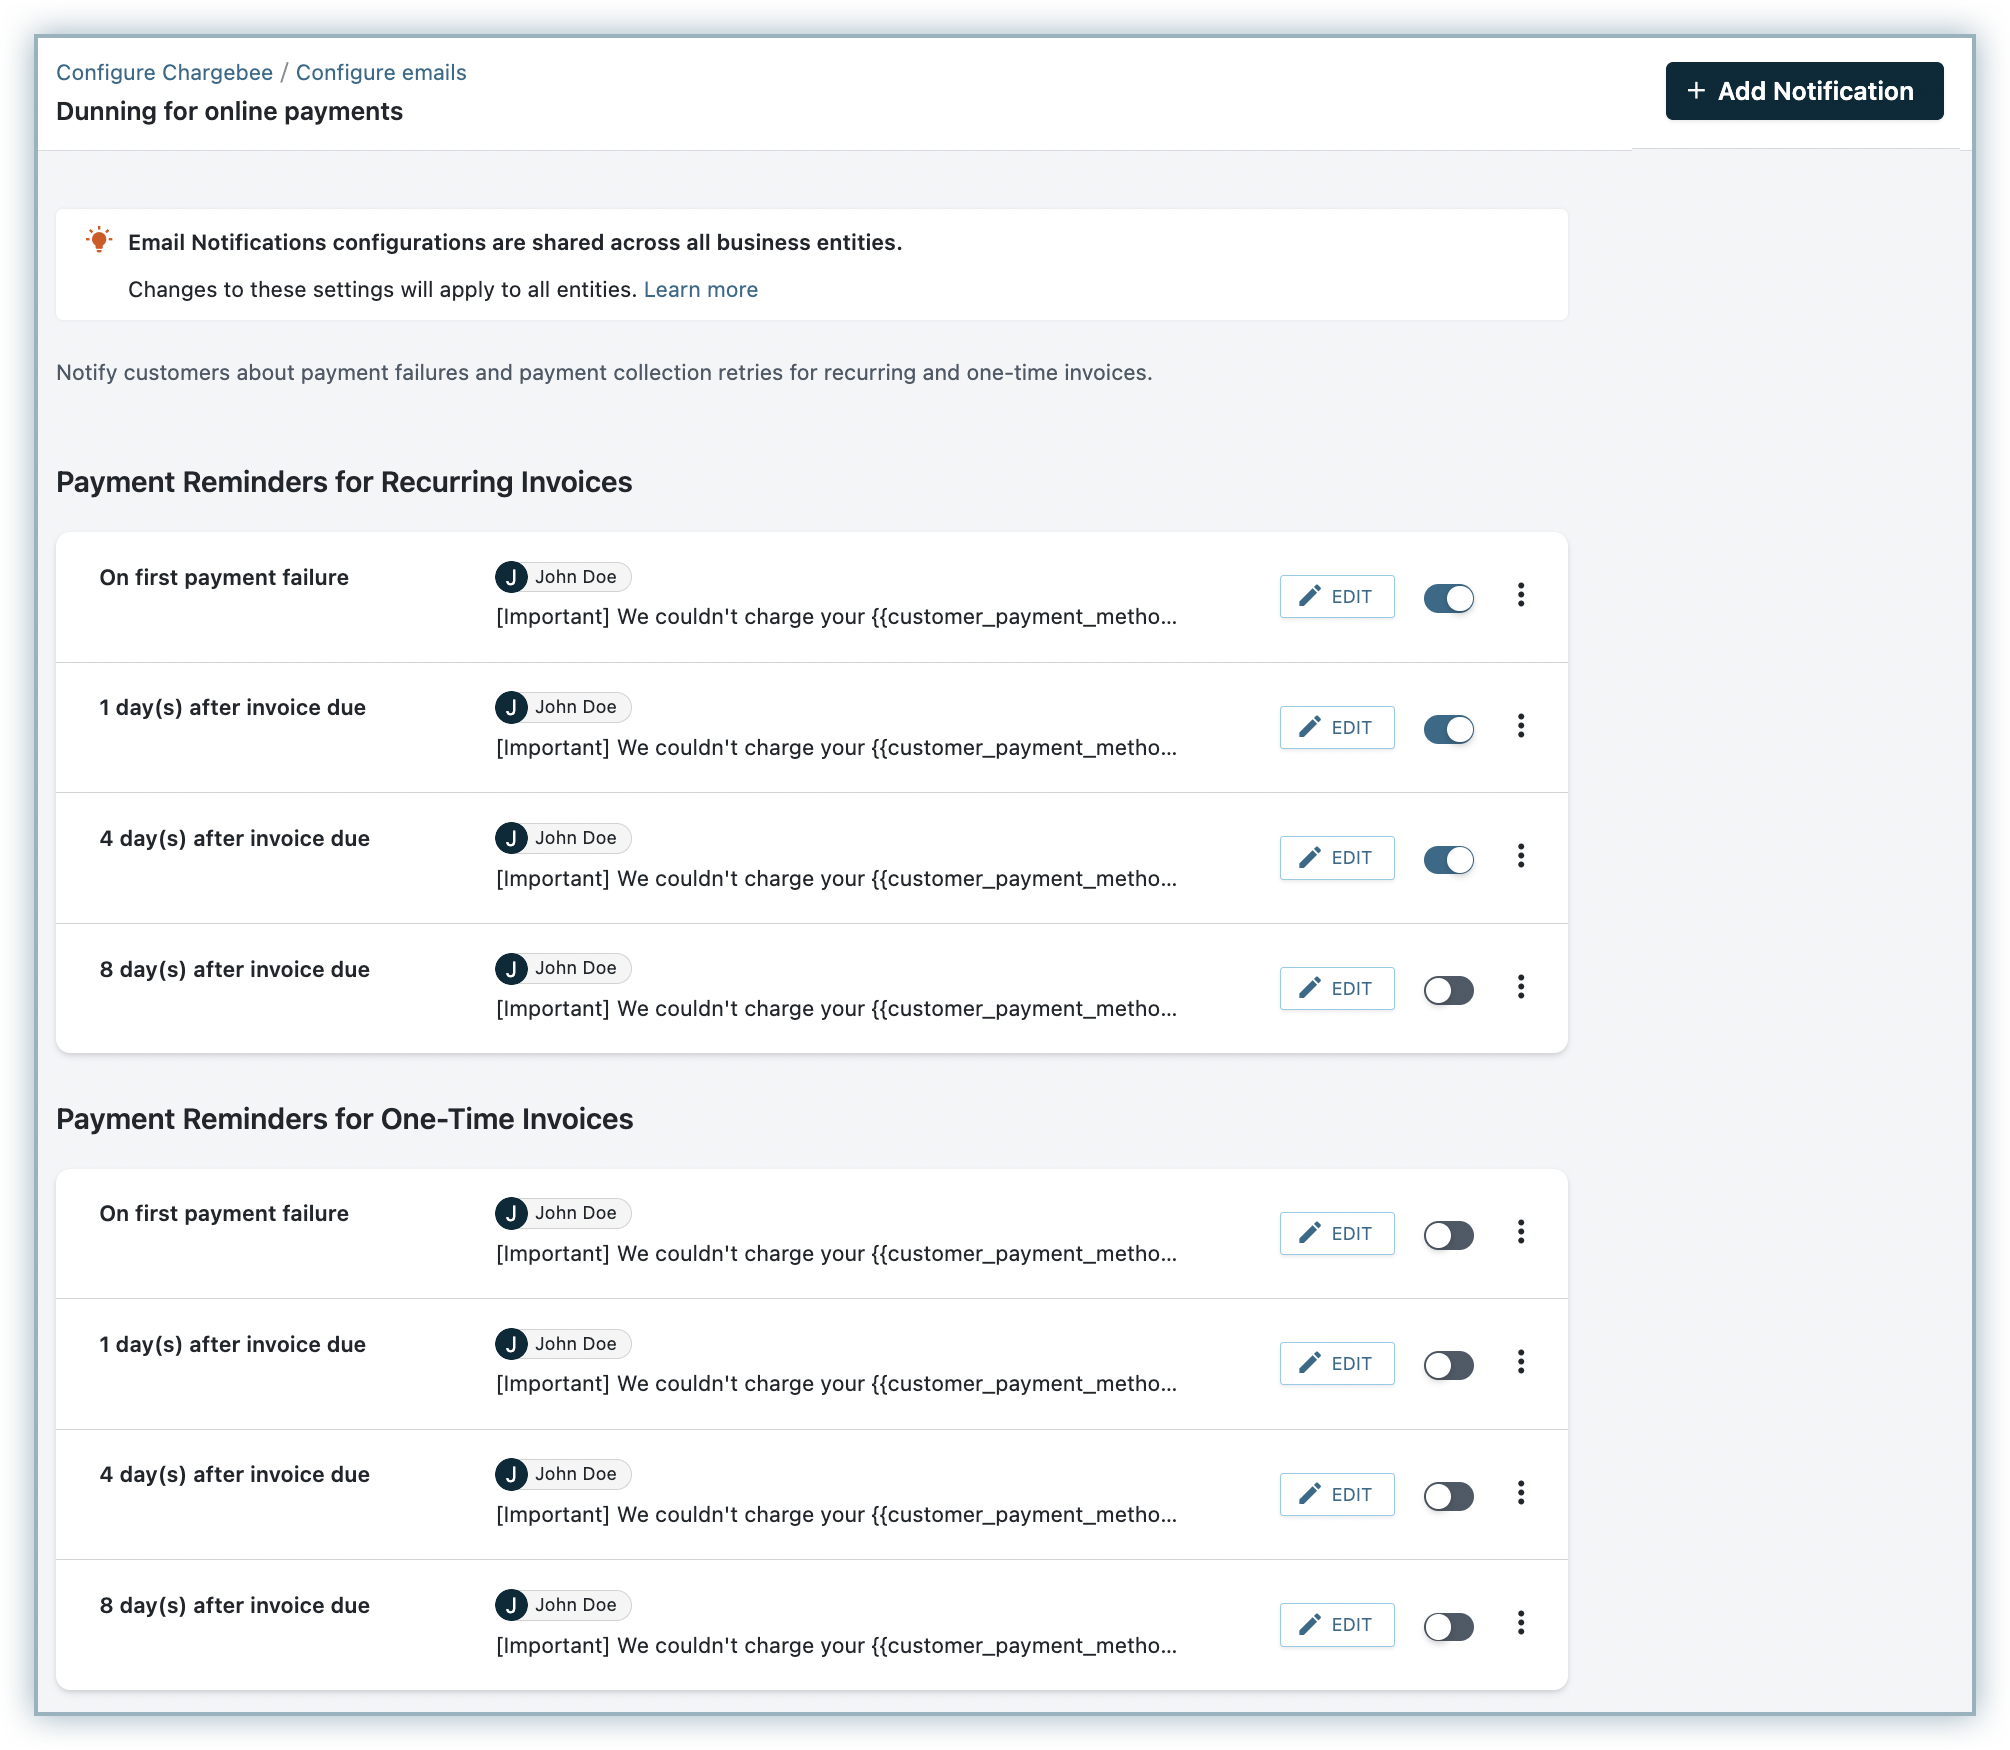Open Configure emails breadcrumb link

(381, 73)
